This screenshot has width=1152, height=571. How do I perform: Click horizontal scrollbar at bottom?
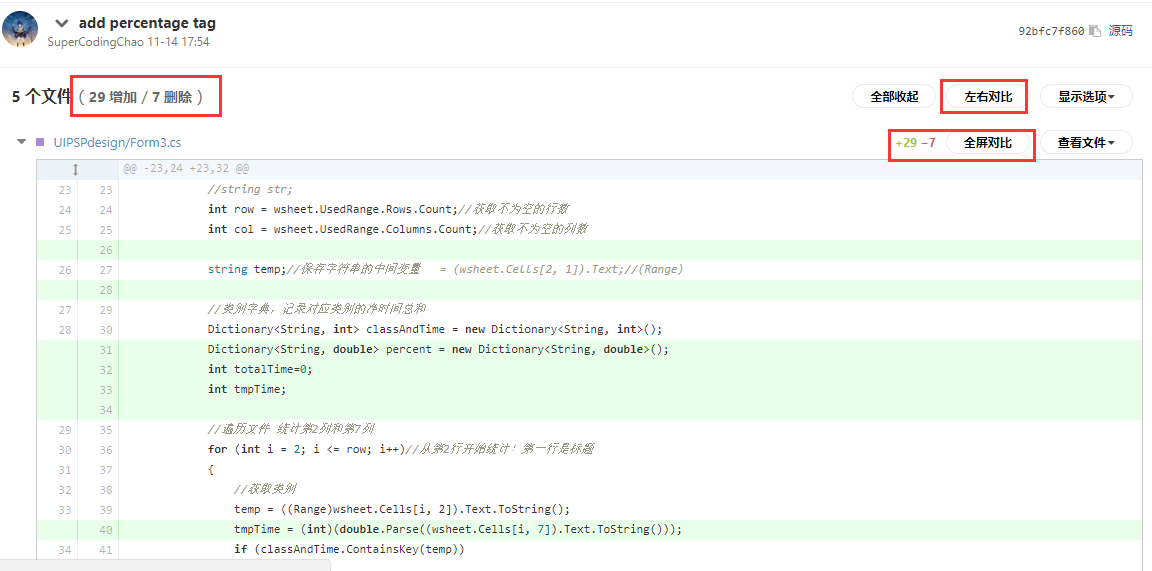165,565
